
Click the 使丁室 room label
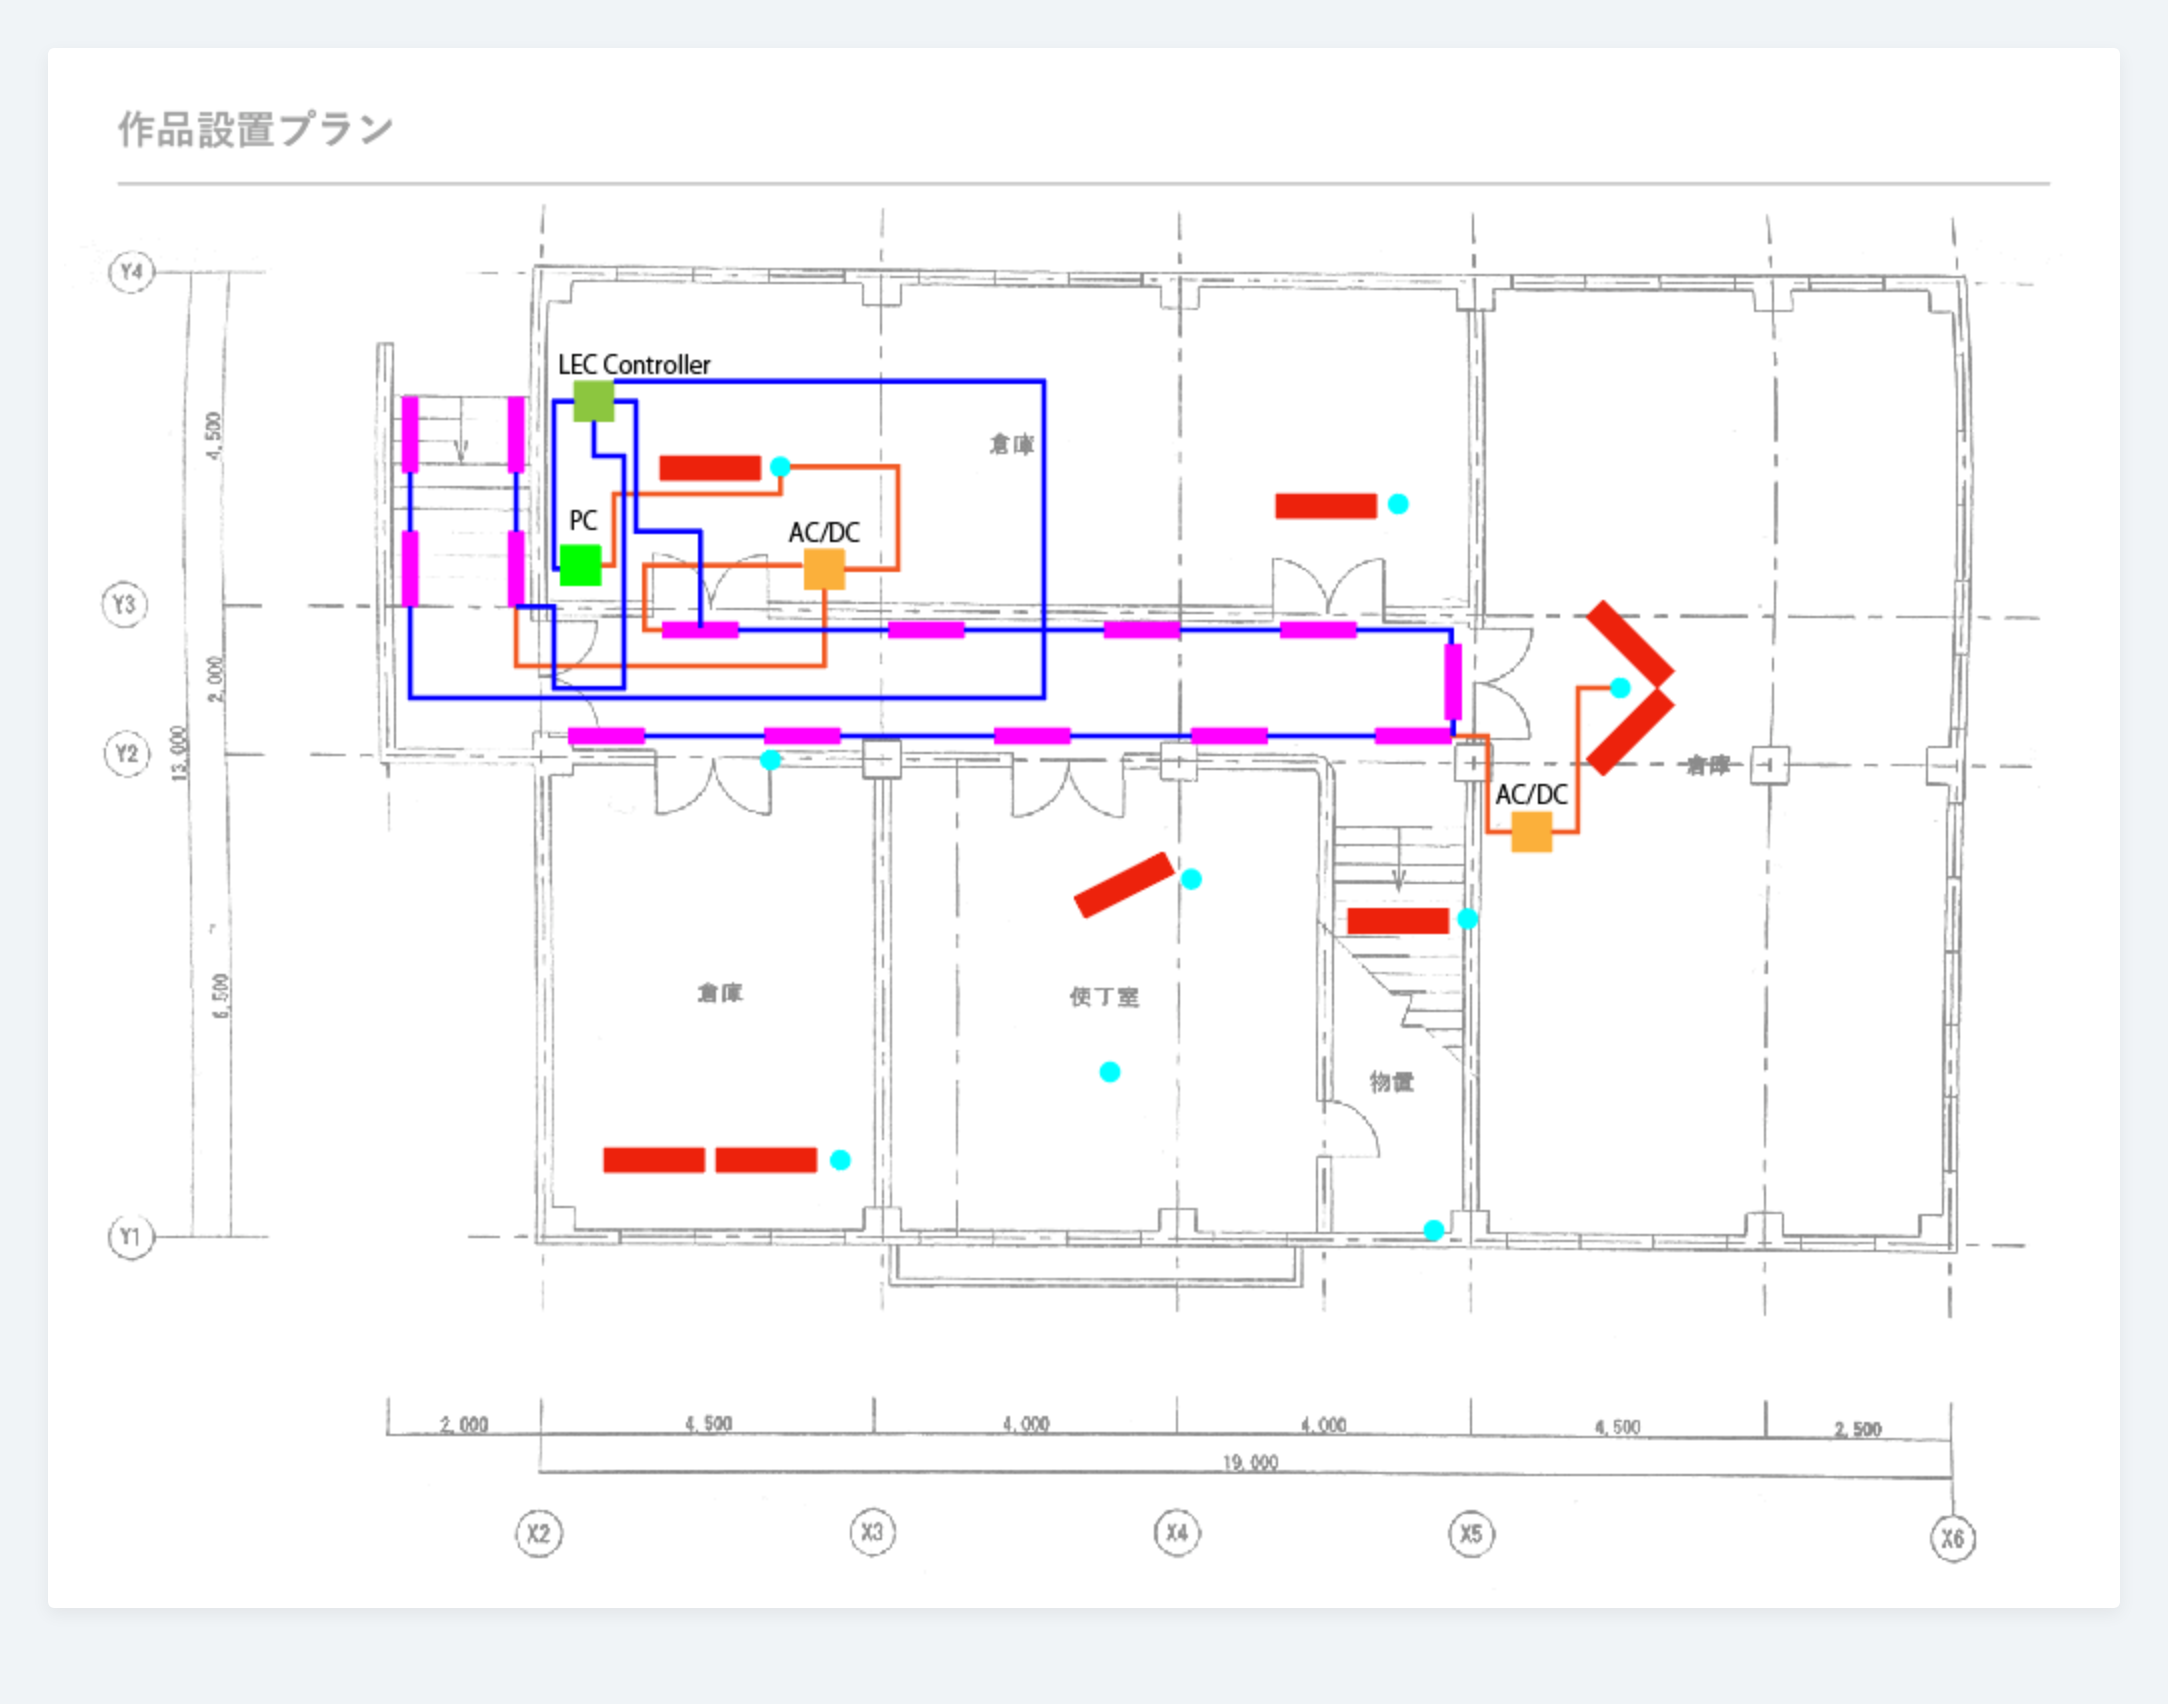coord(1104,997)
